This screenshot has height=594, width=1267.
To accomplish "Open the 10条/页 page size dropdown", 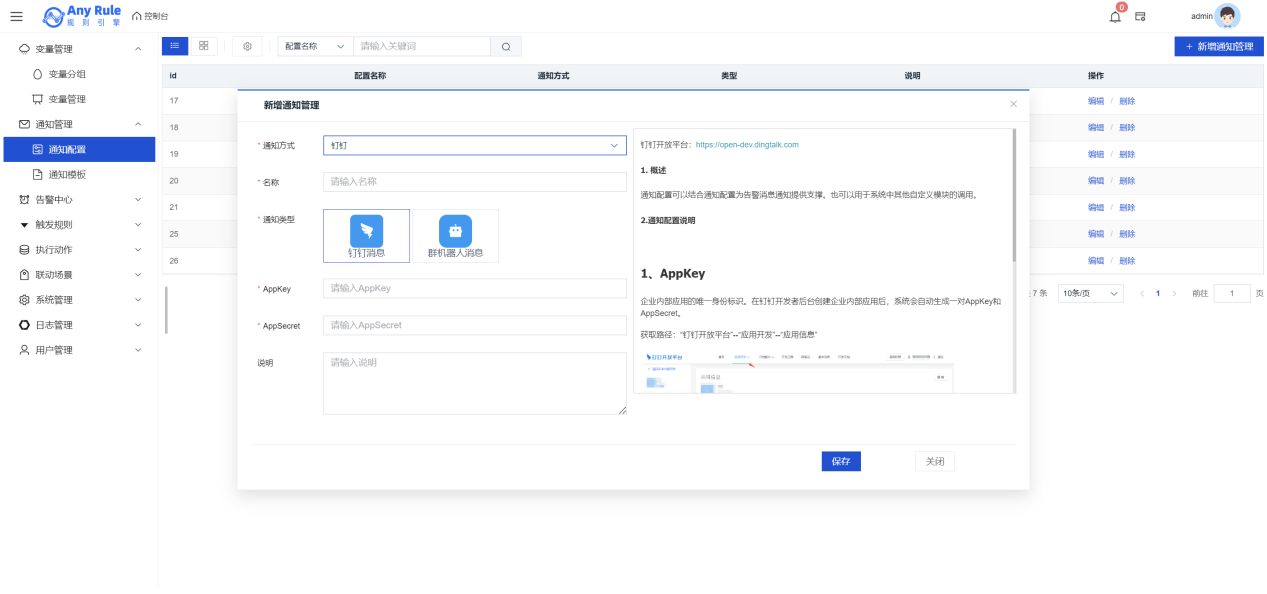I will pos(1090,294).
